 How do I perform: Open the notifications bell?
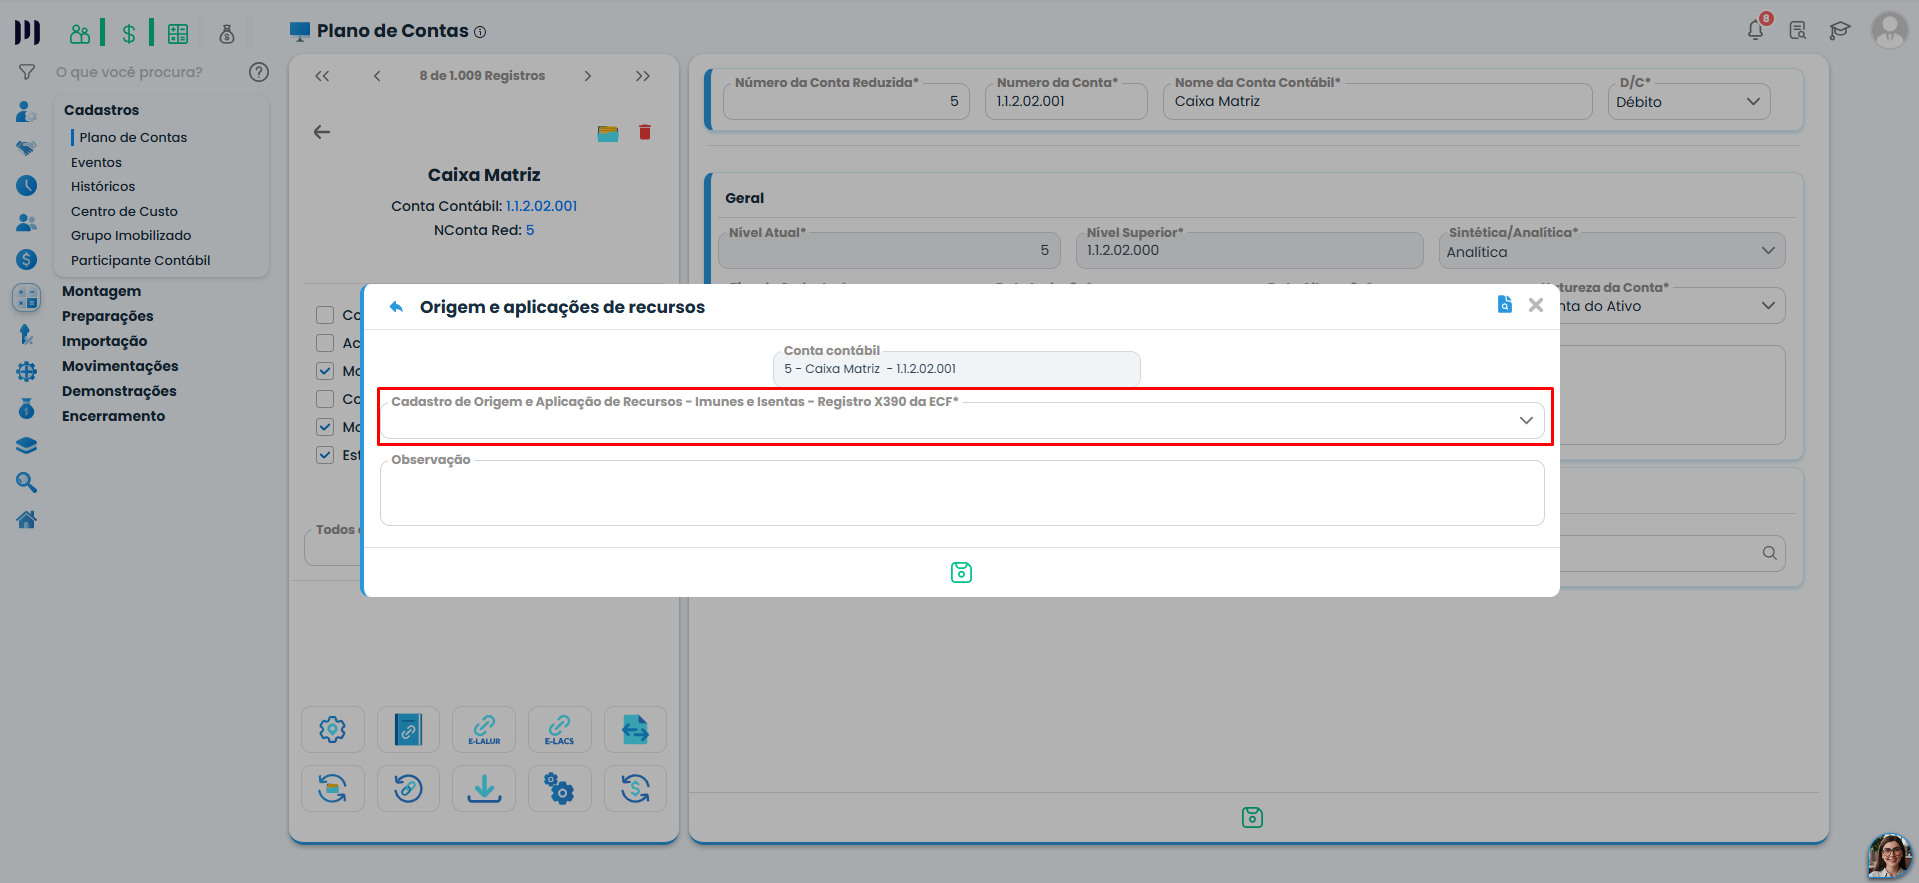coord(1756,30)
